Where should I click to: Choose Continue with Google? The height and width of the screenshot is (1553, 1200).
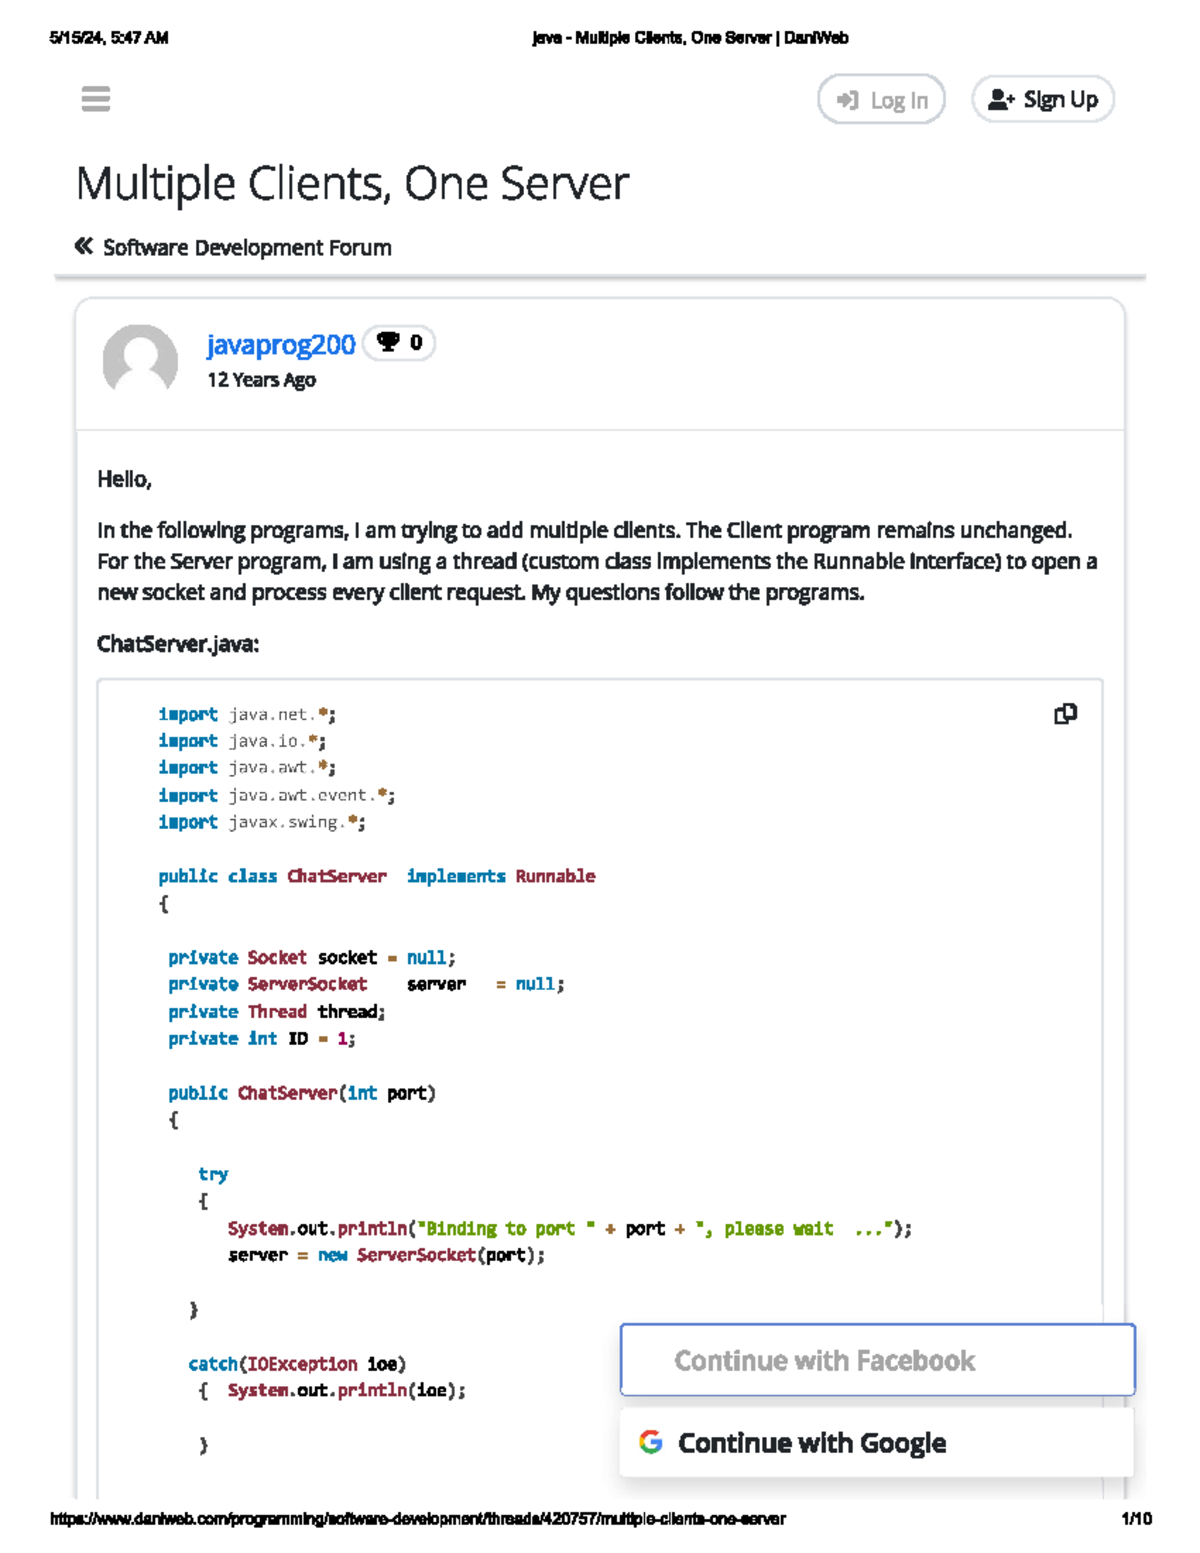point(877,1443)
